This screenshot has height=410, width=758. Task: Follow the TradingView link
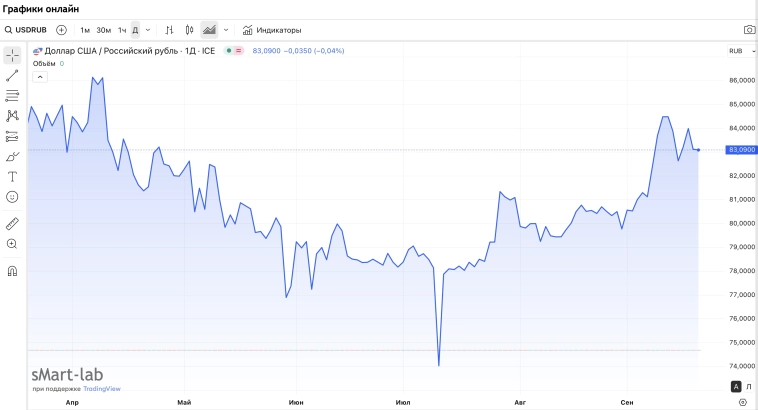101,388
